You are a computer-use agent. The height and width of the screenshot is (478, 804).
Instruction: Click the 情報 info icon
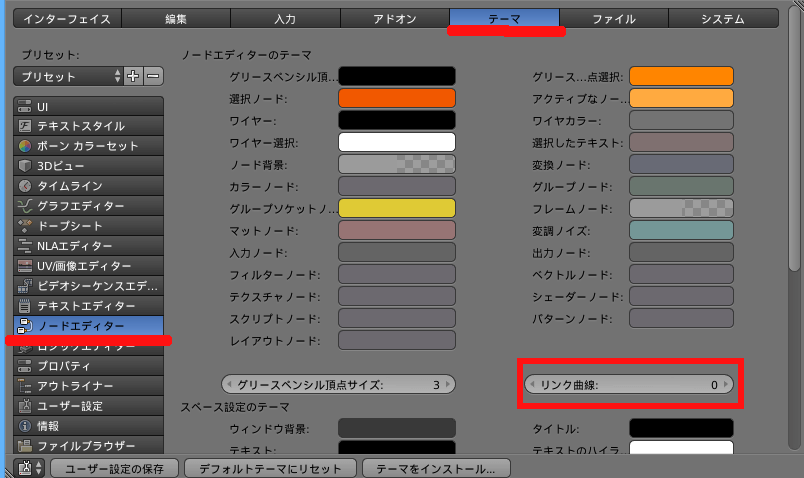[x=24, y=426]
